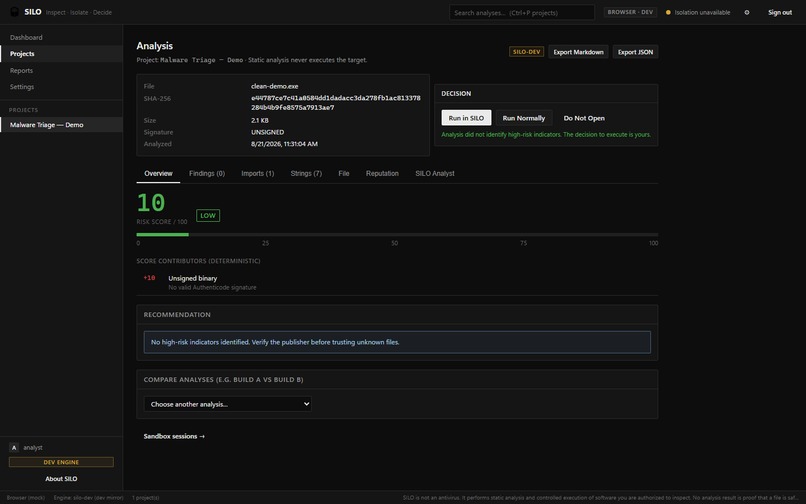Click the 2.1 KB size value

[260, 120]
